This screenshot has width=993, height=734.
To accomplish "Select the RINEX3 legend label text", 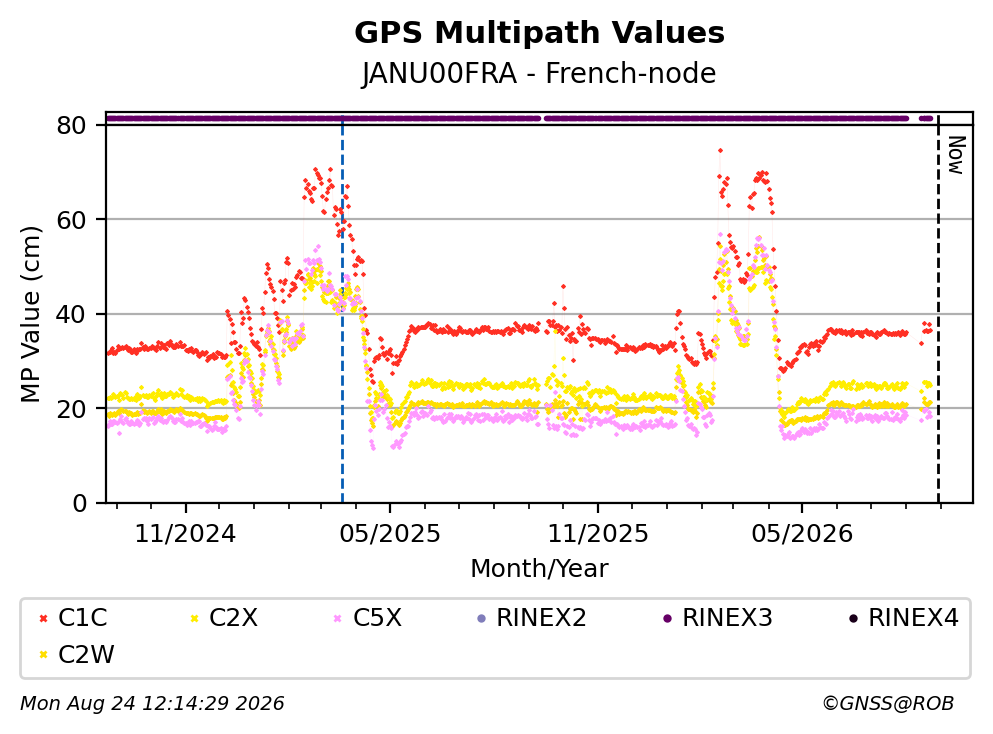I will pos(727,617).
